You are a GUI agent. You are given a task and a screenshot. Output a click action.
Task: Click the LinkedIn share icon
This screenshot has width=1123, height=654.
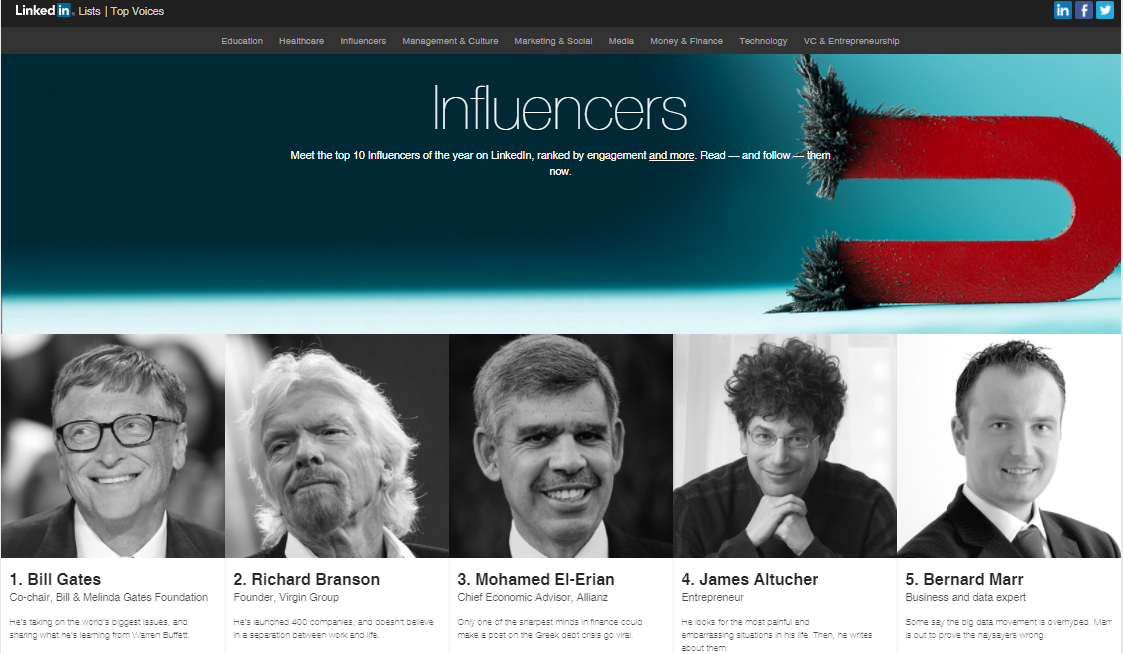1063,10
